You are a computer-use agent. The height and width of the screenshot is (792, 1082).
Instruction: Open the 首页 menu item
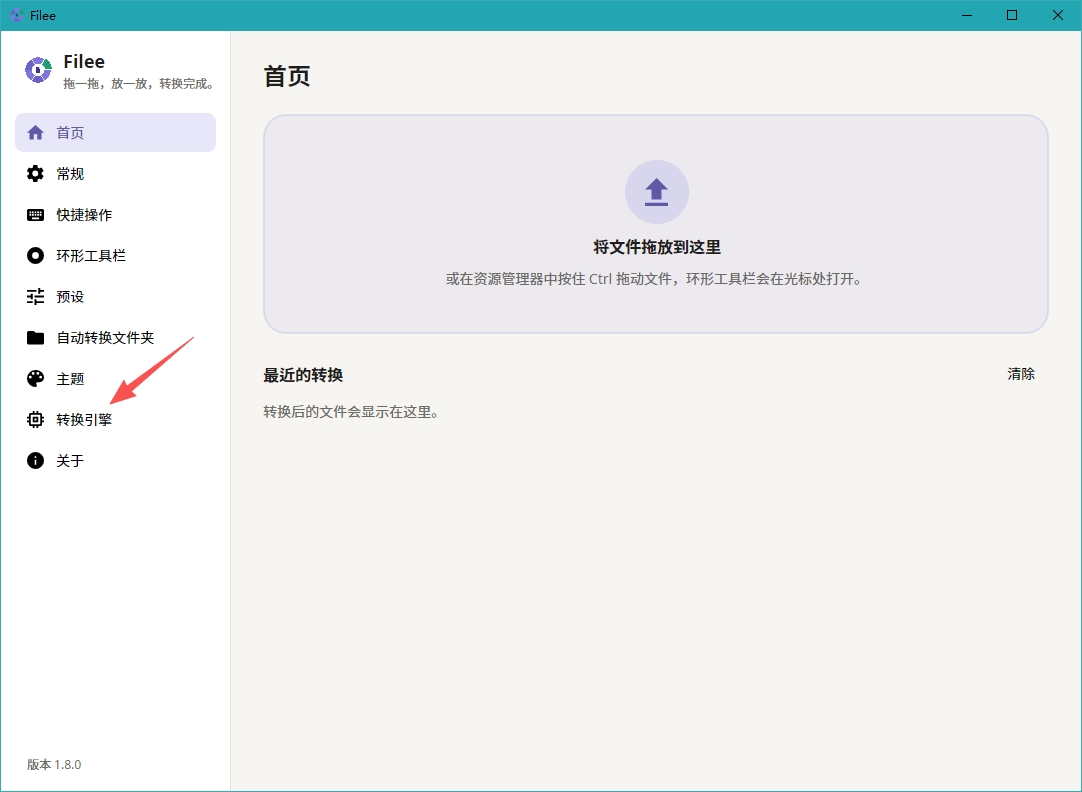tap(115, 132)
